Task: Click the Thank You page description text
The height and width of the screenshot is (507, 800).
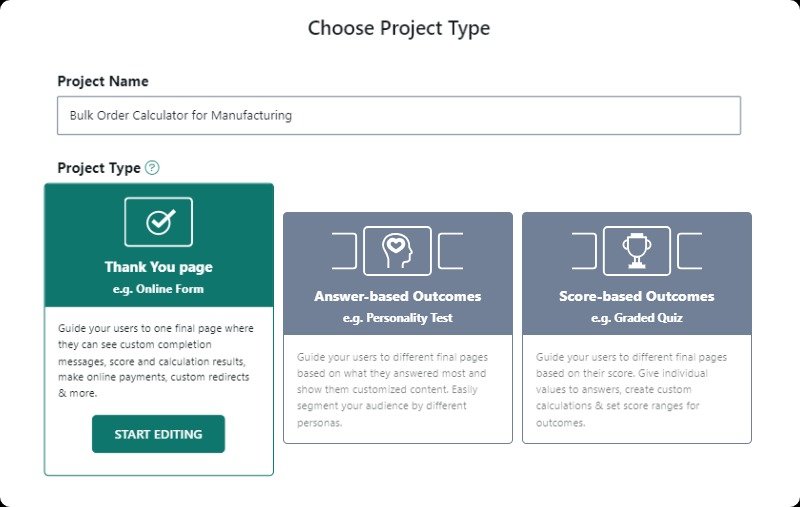Action: pyautogui.click(x=156, y=361)
